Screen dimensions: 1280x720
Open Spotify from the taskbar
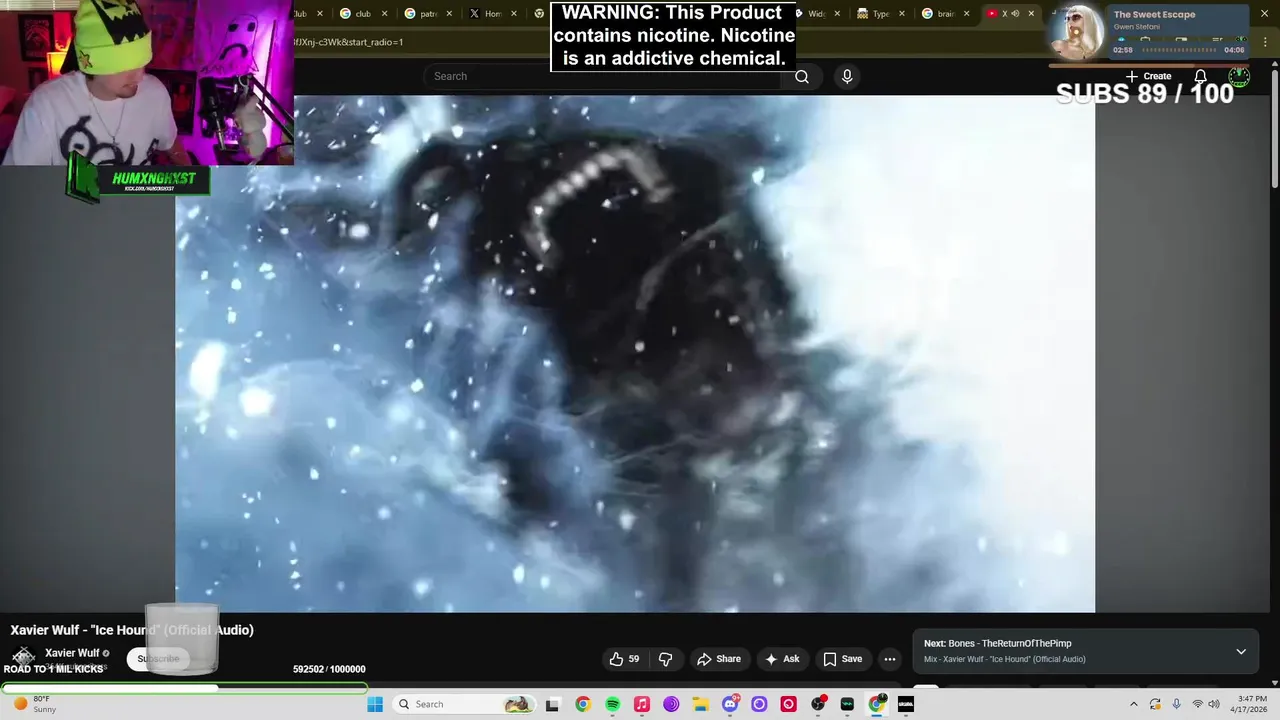[x=612, y=704]
